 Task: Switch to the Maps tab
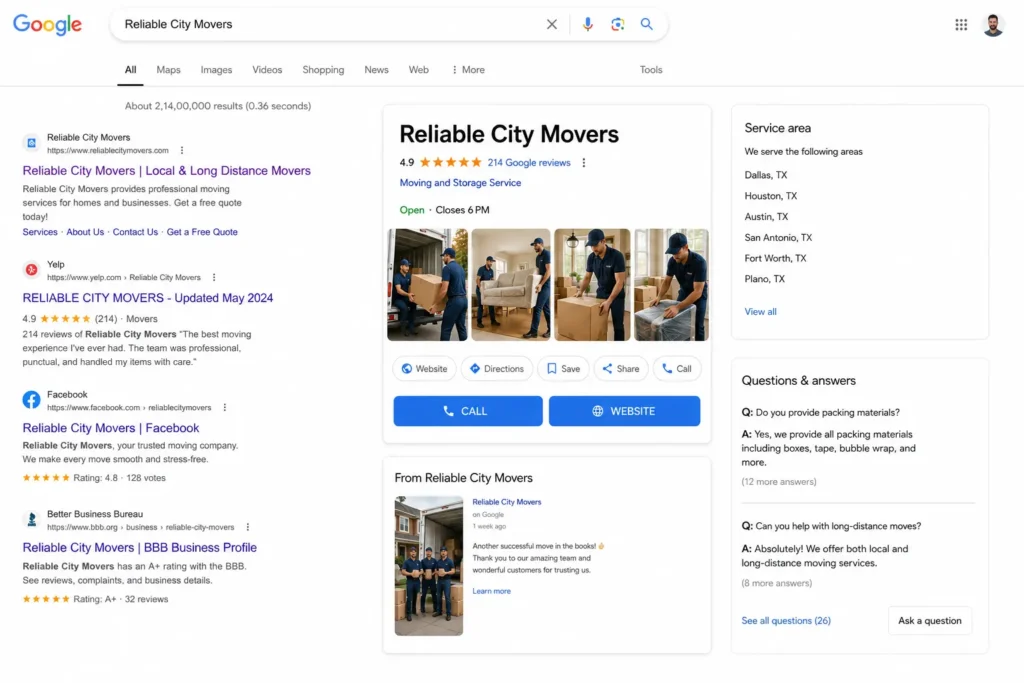[x=168, y=70]
